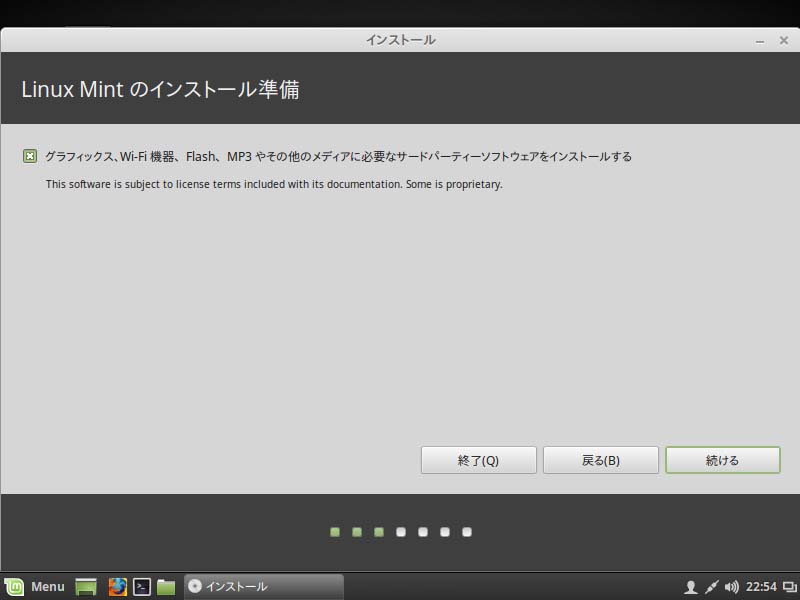Click the clock showing 22:54
This screenshot has width=800, height=600.
click(x=762, y=587)
